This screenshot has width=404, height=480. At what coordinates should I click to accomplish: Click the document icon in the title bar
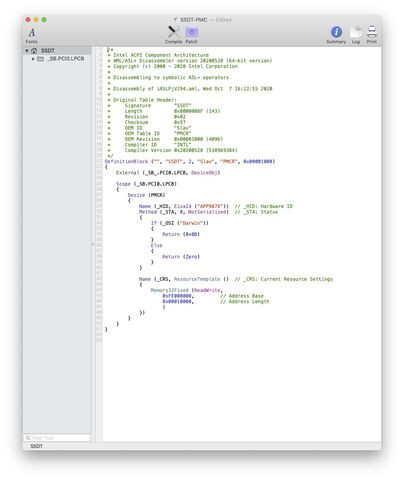(175, 20)
